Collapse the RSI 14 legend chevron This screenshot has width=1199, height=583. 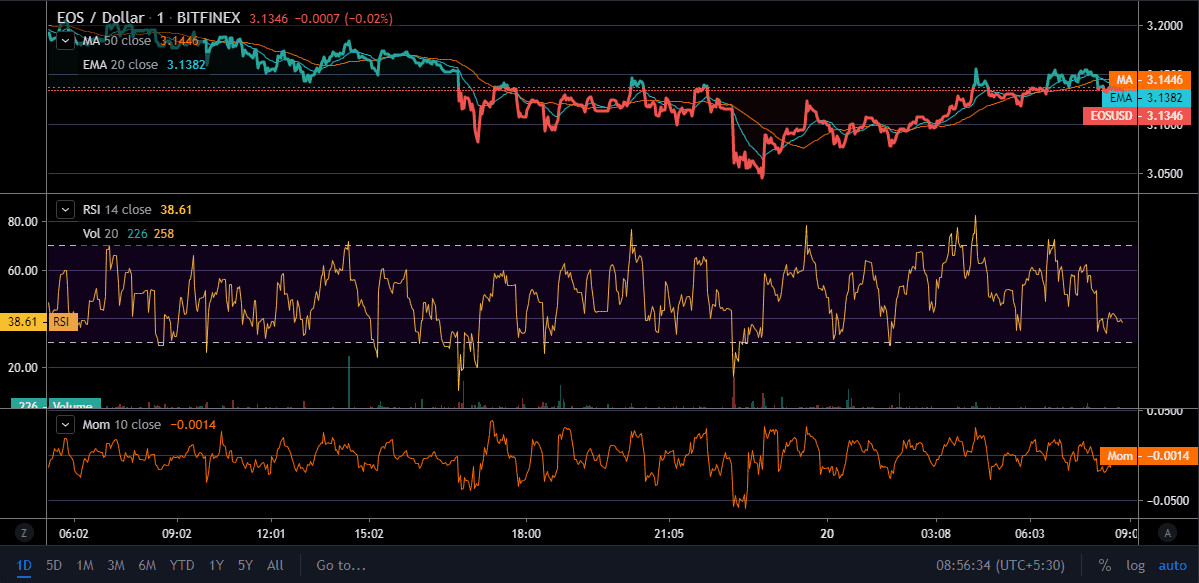pos(67,209)
